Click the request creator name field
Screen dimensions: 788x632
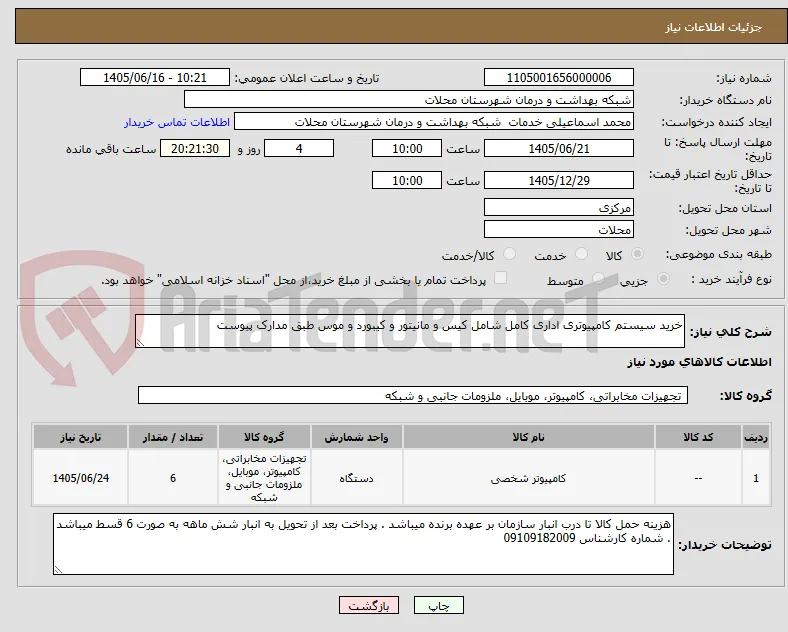point(434,122)
